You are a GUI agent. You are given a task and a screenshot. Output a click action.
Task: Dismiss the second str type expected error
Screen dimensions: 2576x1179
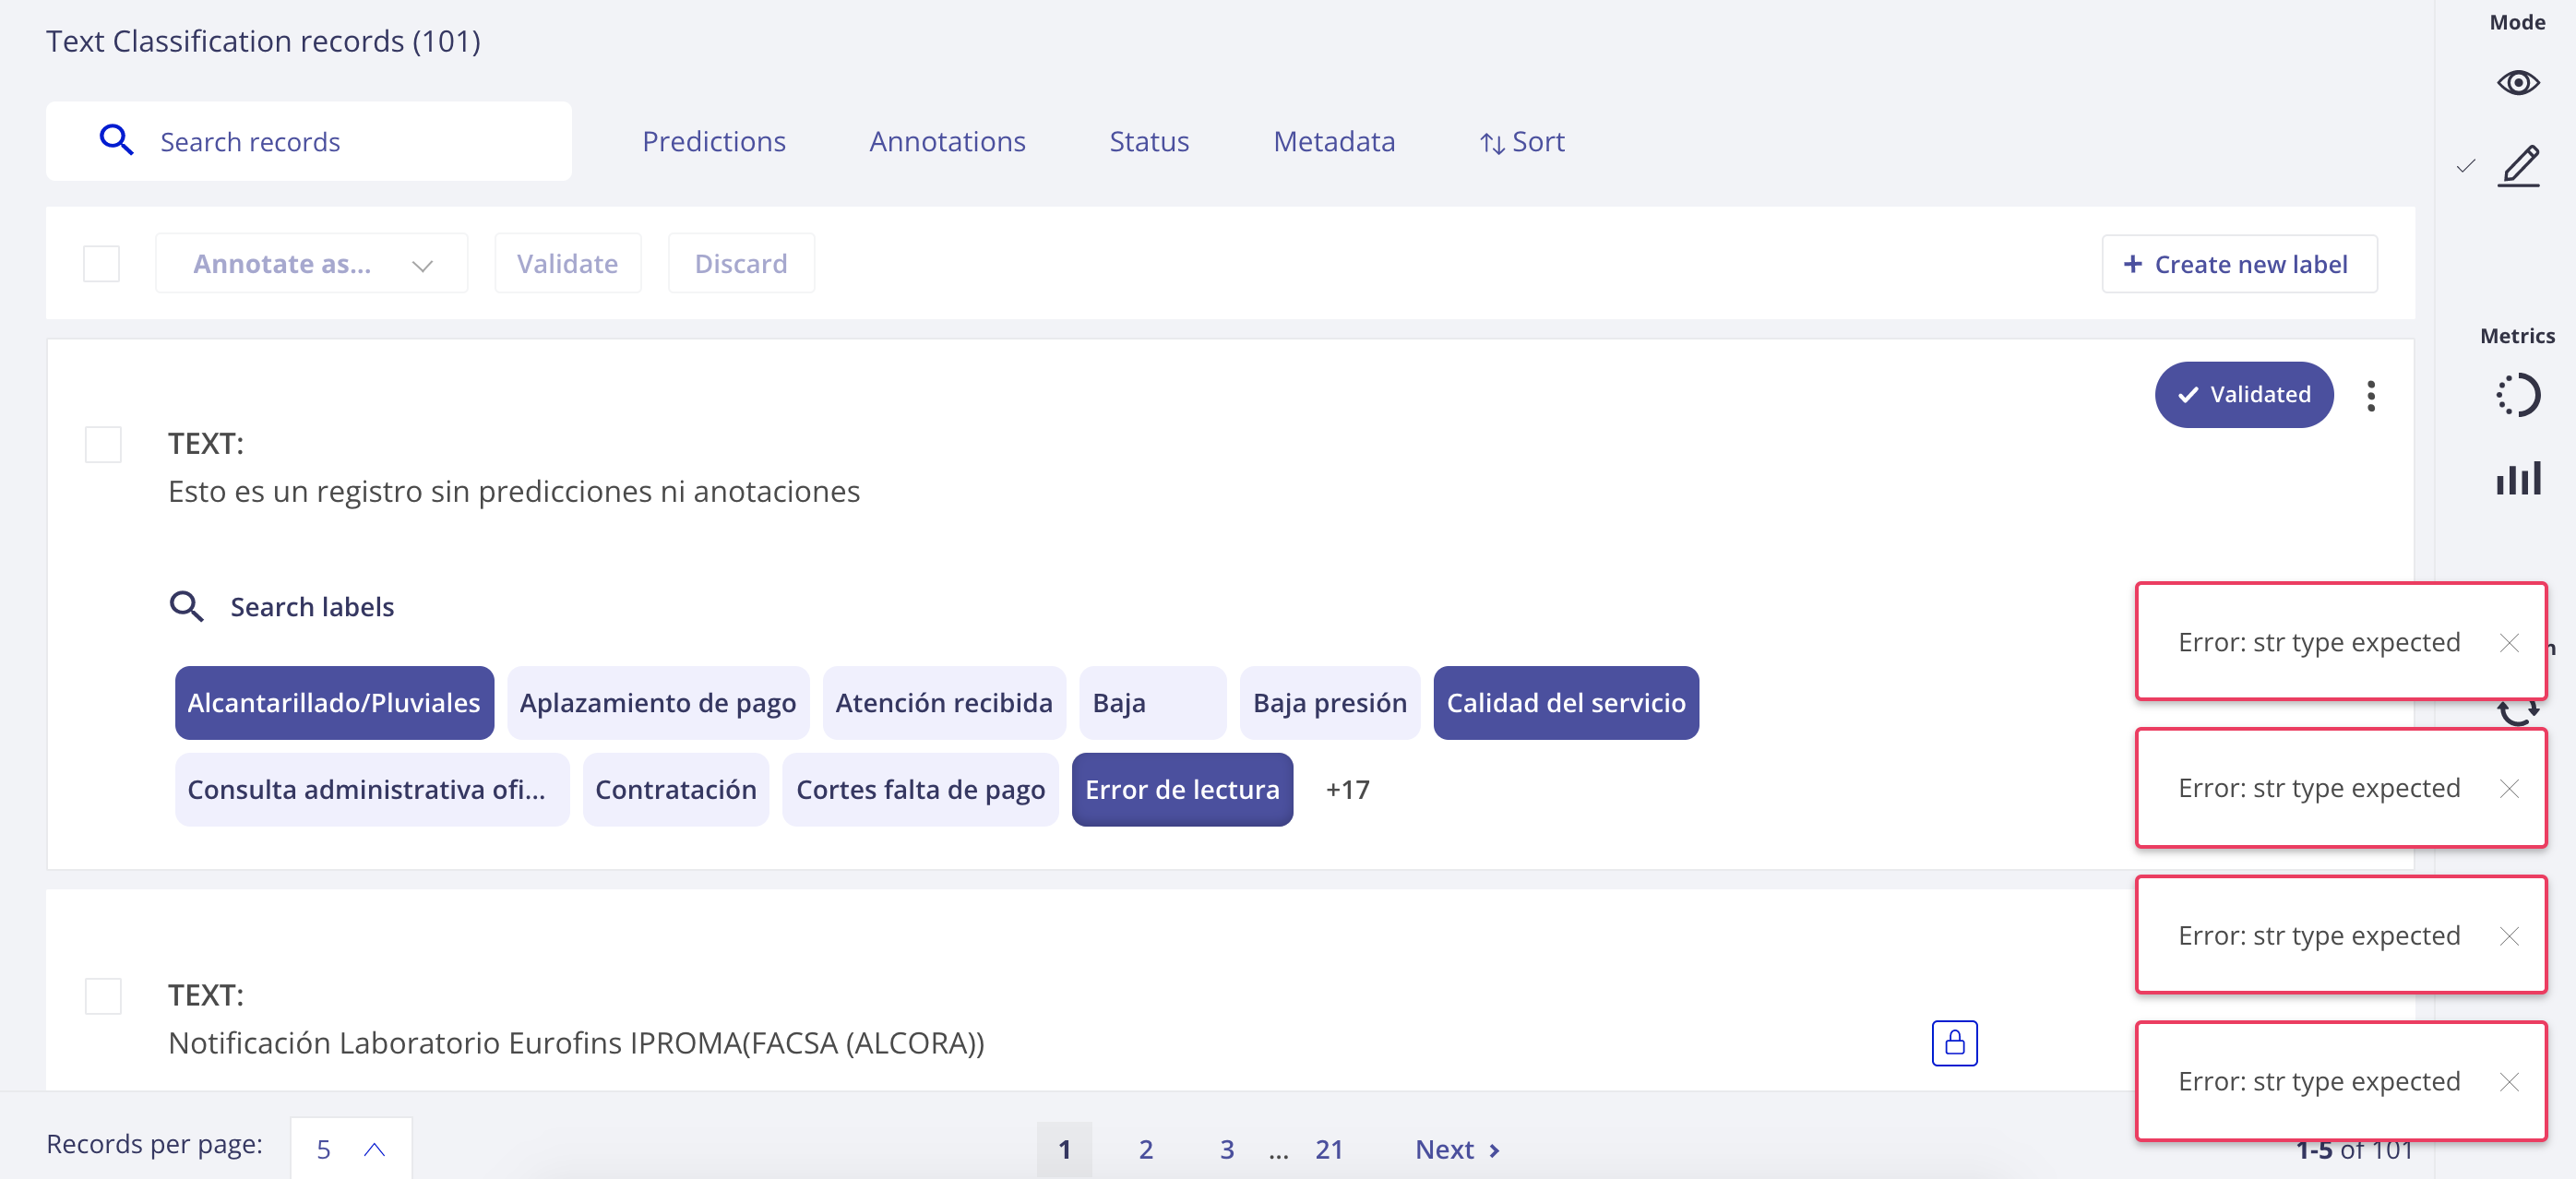pos(2508,788)
